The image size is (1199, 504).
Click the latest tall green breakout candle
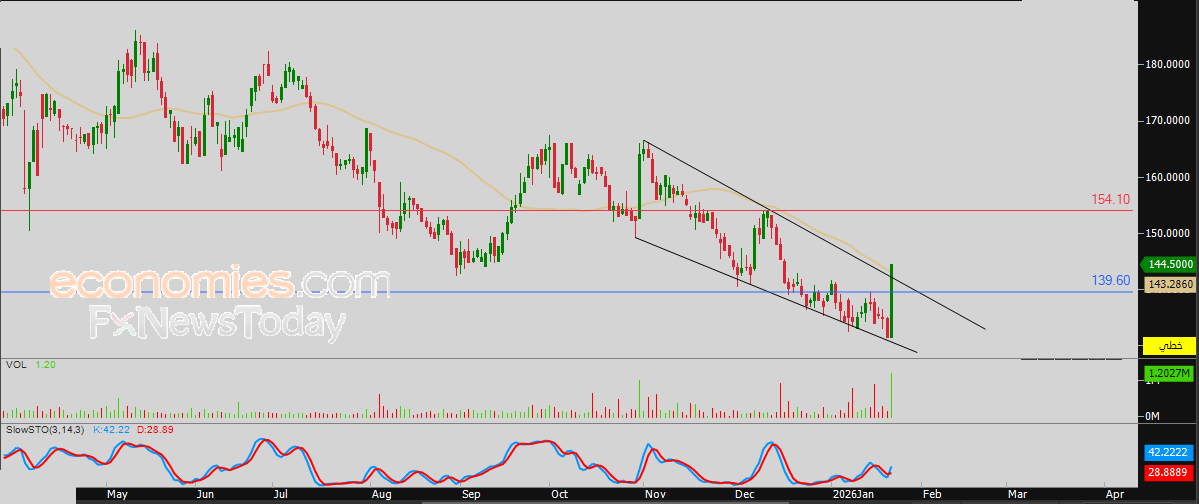click(x=892, y=301)
